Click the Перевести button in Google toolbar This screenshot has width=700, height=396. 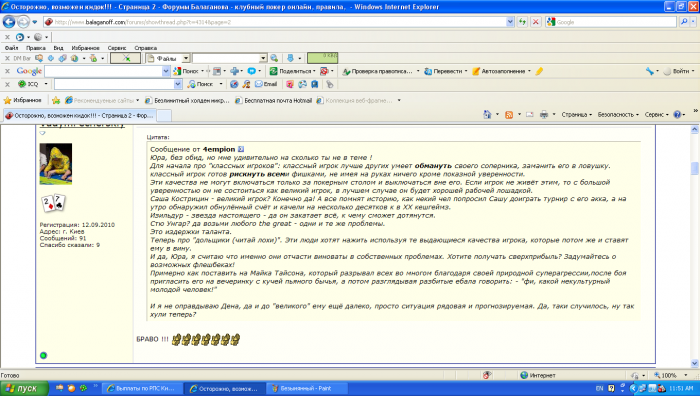[446, 71]
